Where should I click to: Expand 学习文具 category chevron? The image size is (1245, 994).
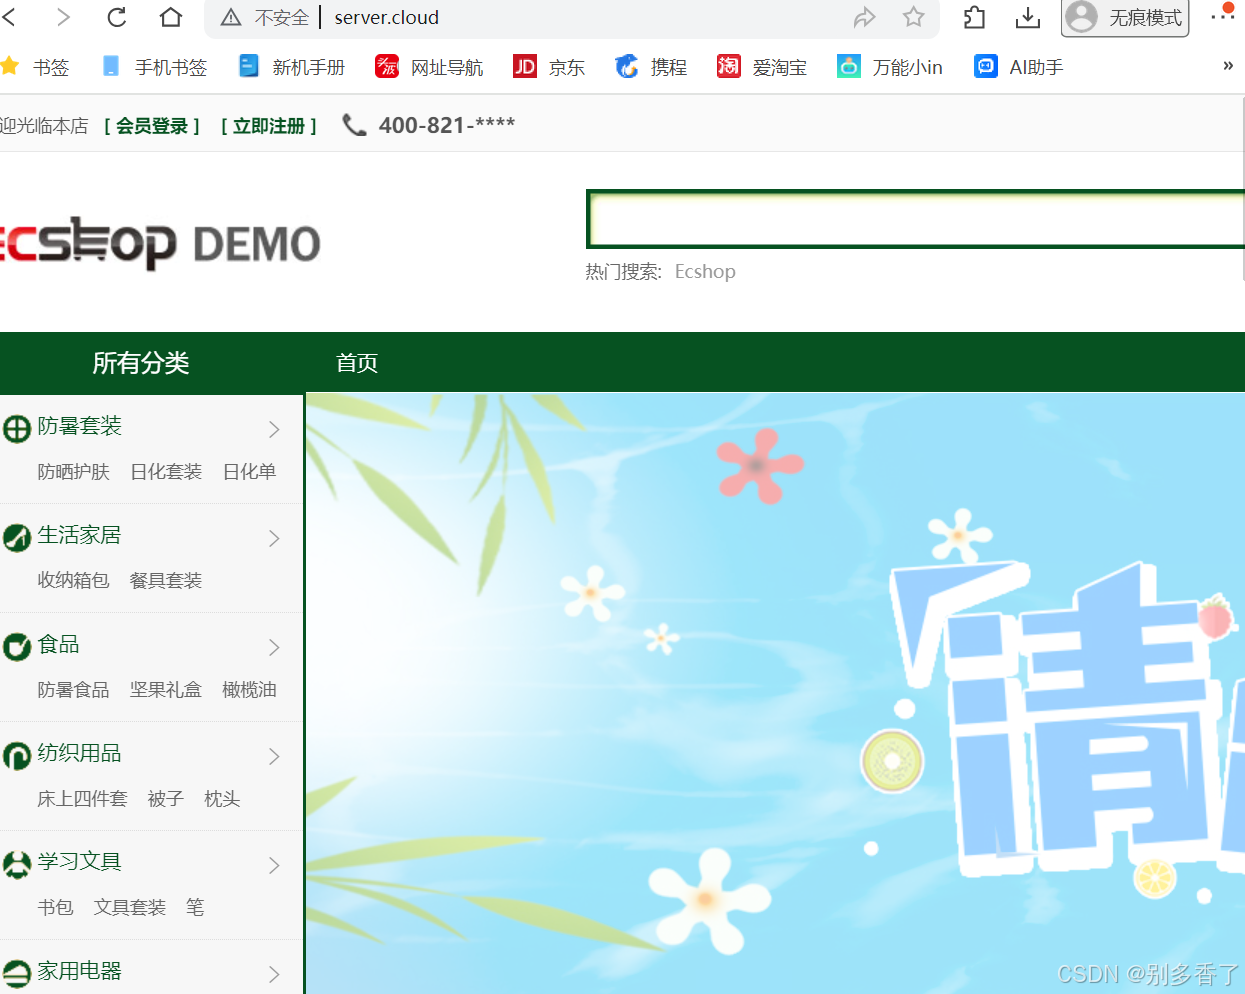[274, 865]
